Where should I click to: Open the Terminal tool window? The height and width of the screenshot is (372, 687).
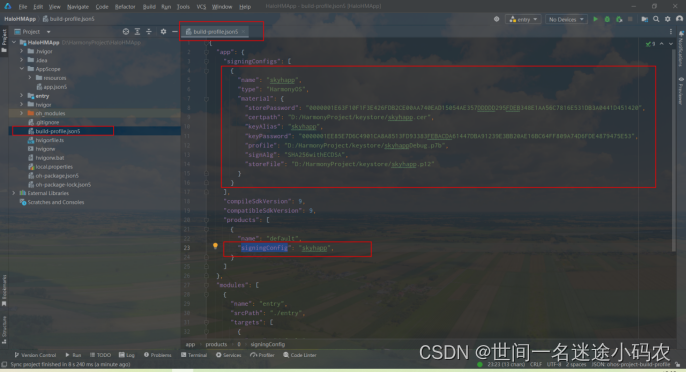[194, 355]
